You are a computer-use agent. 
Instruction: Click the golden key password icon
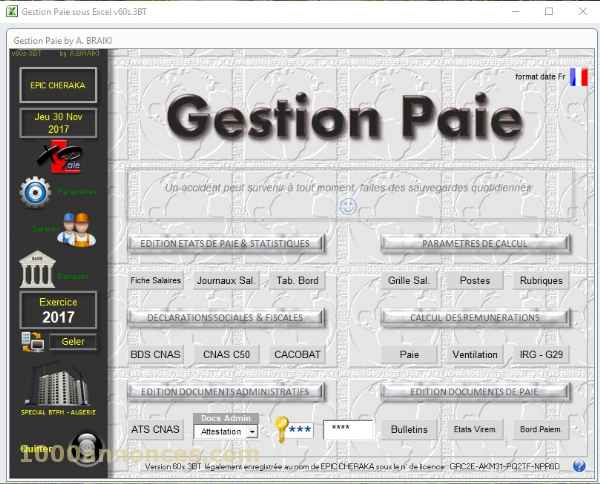tap(281, 429)
